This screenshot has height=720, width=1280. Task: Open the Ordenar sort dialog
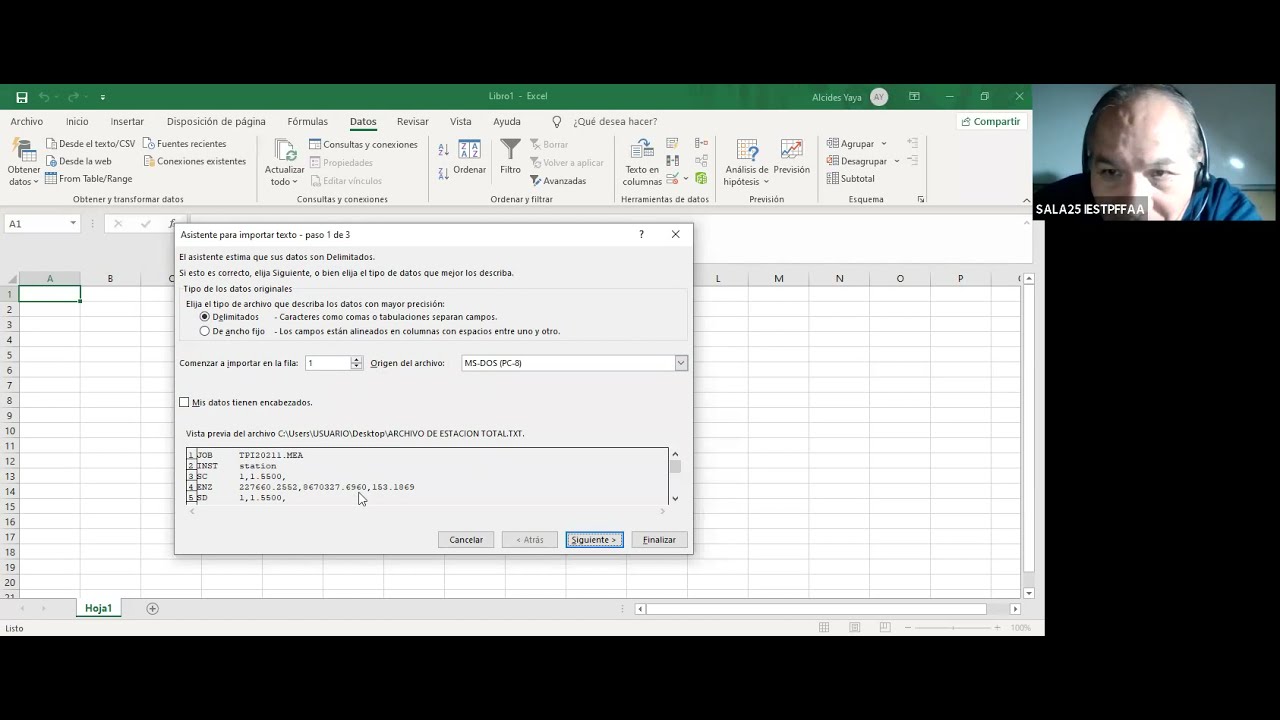(469, 158)
